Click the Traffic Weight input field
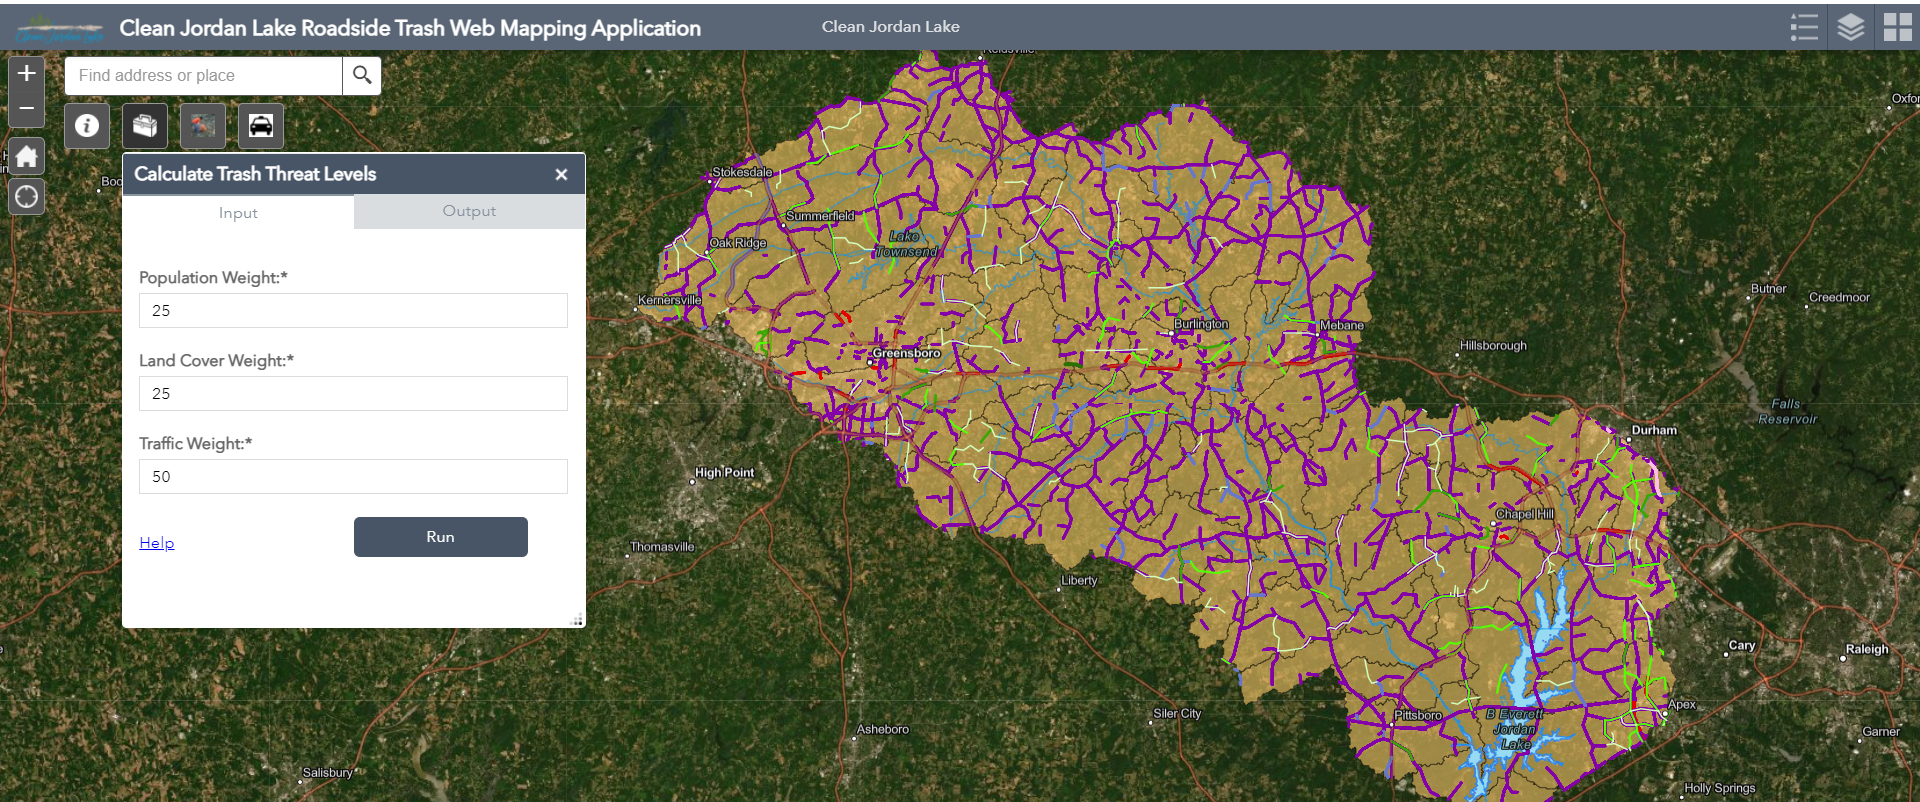Image resolution: width=1920 pixels, height=802 pixels. pos(353,476)
